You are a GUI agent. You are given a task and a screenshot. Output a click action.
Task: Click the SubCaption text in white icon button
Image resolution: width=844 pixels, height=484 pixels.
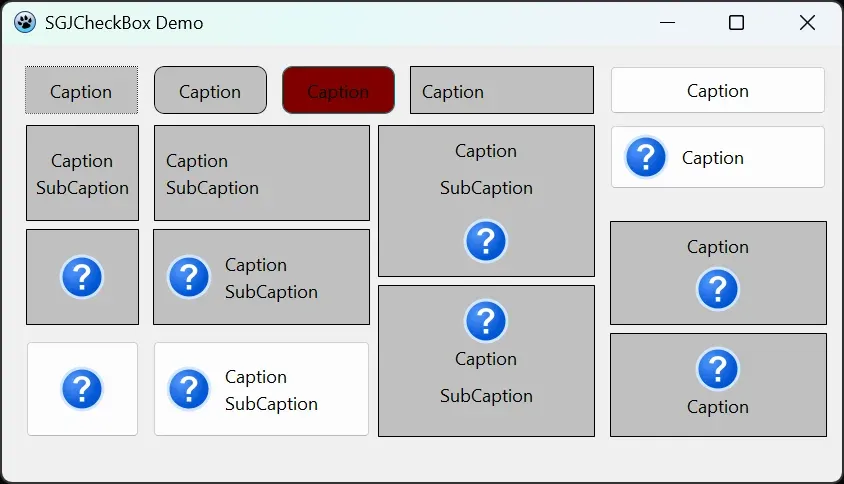271,404
